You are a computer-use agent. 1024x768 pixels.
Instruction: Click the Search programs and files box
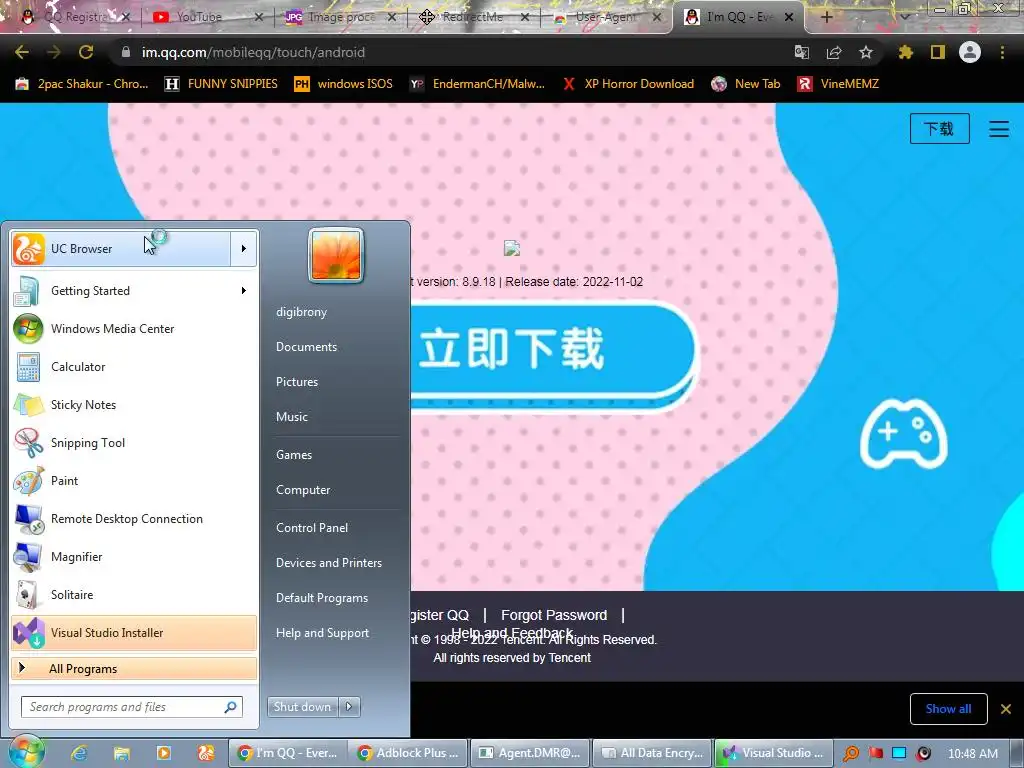click(x=132, y=707)
